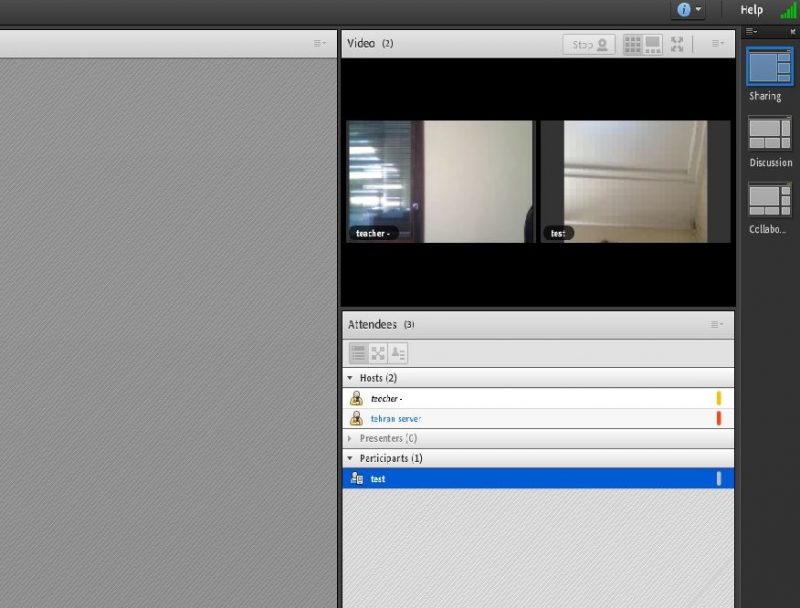Screen dimensions: 800x608
Task: Collapse the Participants group
Action: (x=350, y=458)
